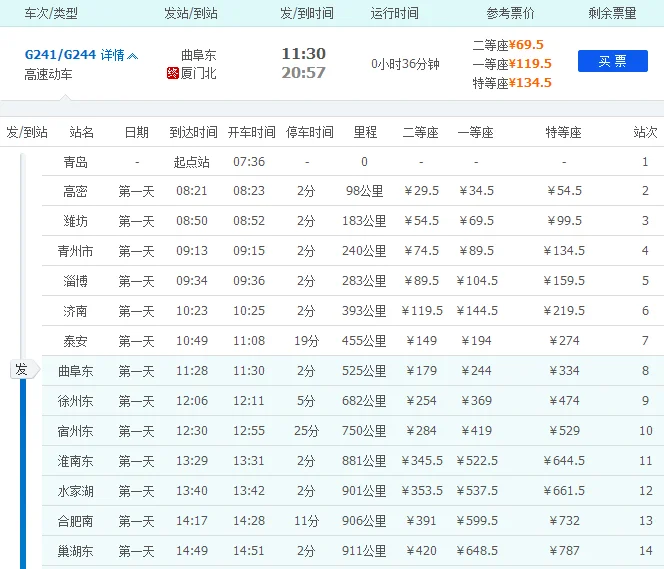Select station 潍坊 in the stop list
Screen dimensions: 664x569
tap(75, 221)
